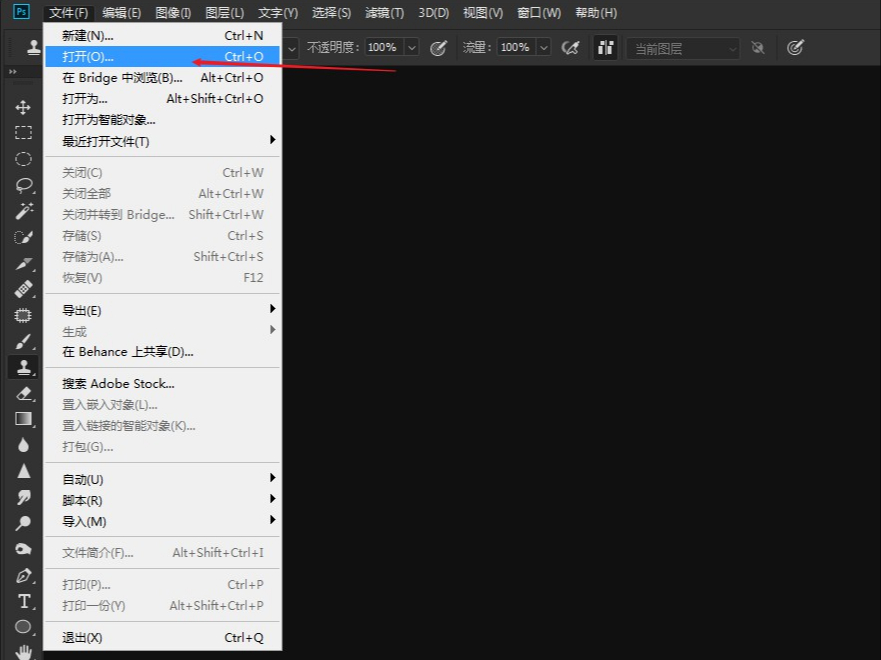Choose 在 Bridge 中浏览(B)...
The height and width of the screenshot is (660, 881).
pos(162,78)
